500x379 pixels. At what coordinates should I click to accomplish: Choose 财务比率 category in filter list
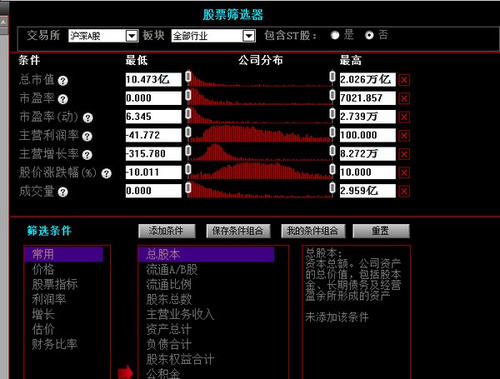click(54, 344)
